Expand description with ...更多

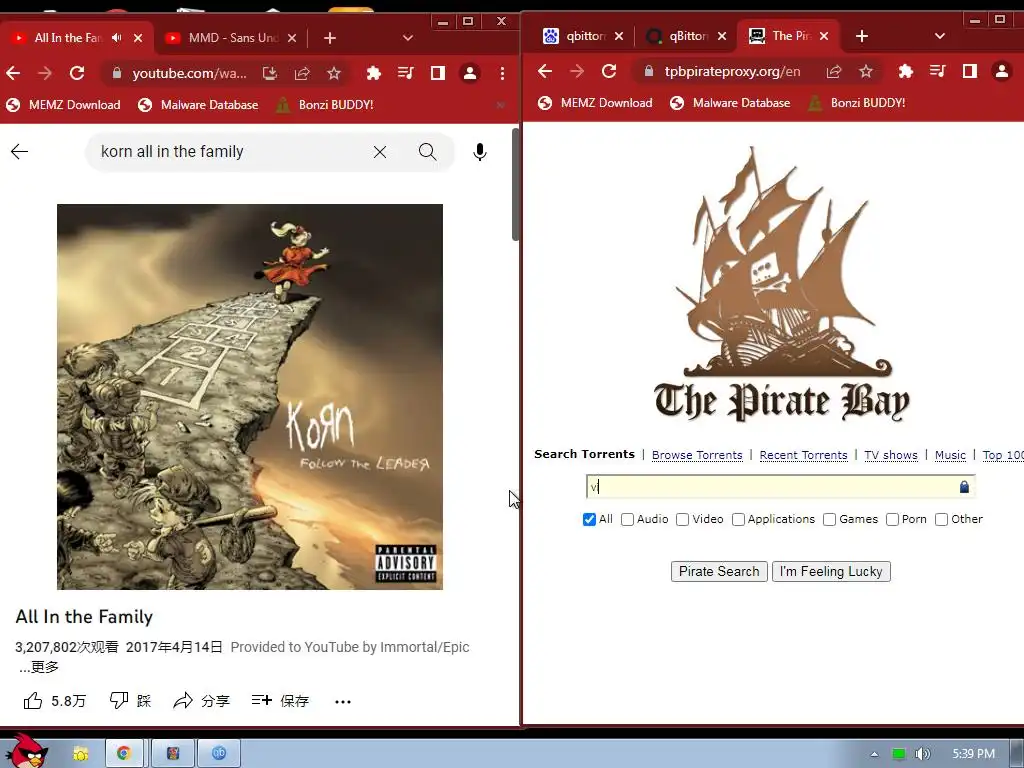(x=39, y=667)
